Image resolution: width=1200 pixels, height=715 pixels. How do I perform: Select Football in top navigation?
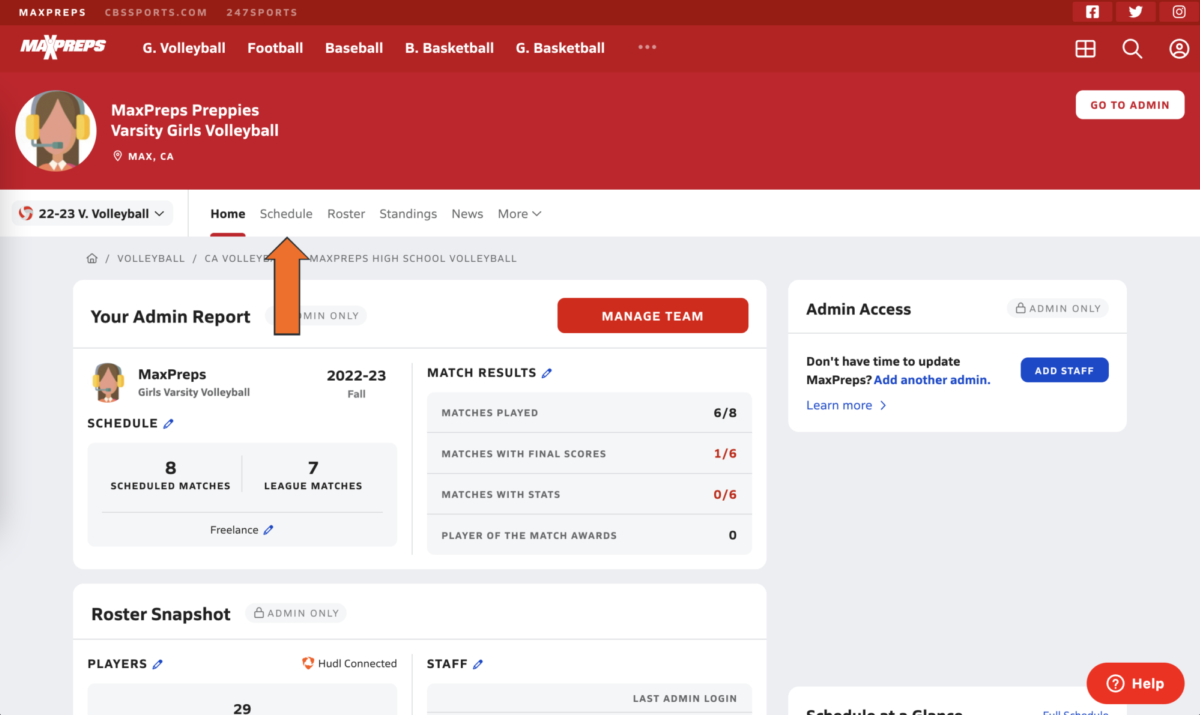275,48
